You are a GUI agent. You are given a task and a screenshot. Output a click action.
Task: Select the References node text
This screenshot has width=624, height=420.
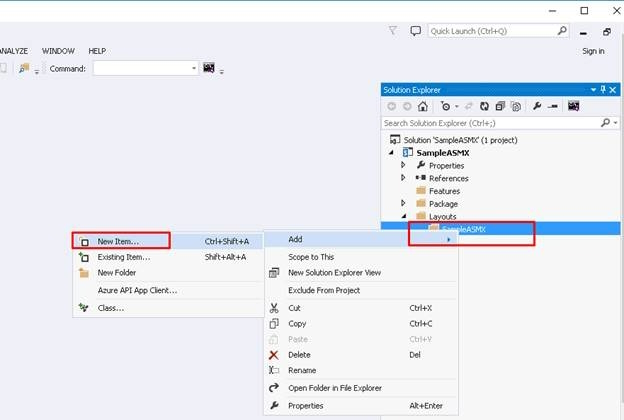(448, 178)
